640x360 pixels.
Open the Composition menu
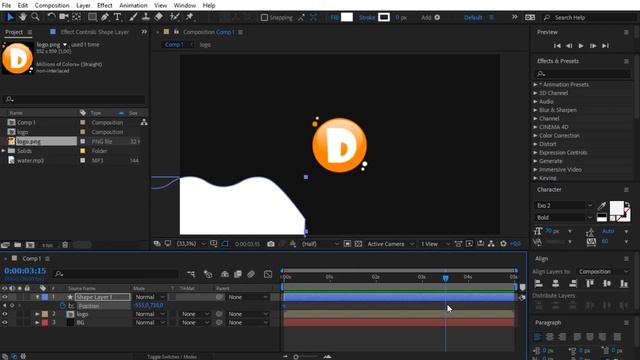tap(52, 5)
